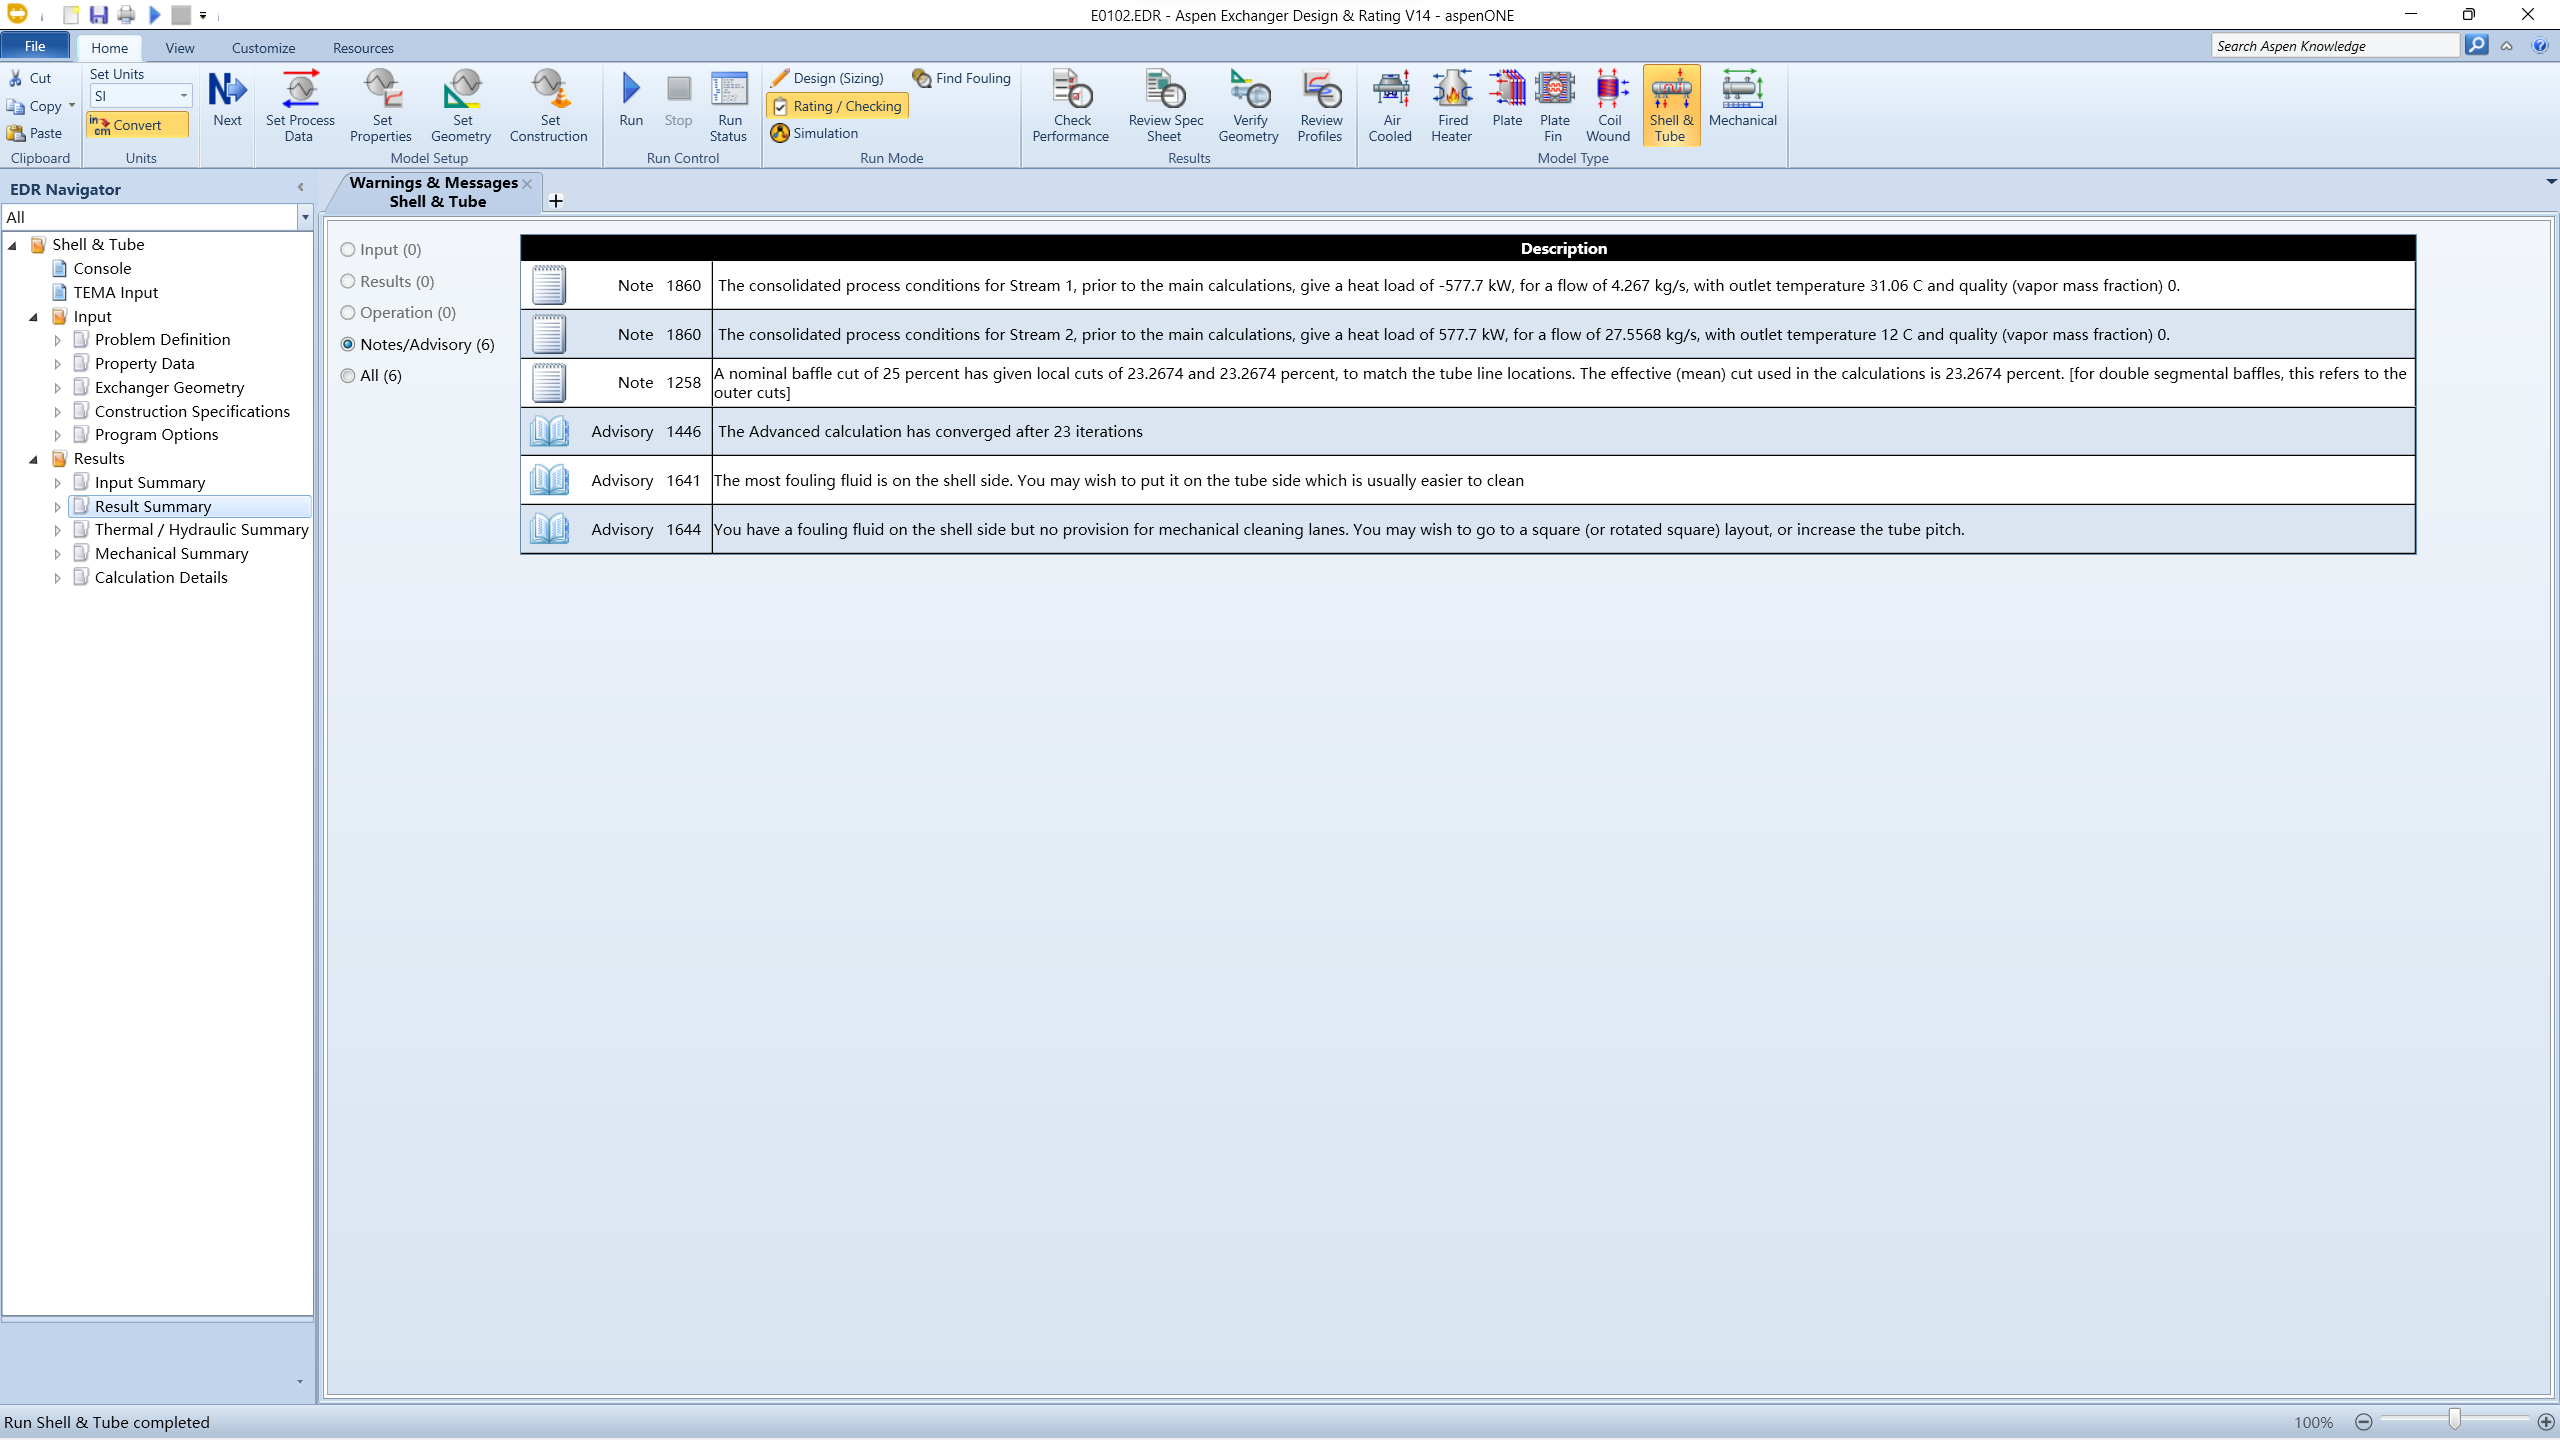Open the Customize ribbon tab
Viewport: 2560px width, 1440px height.
(x=263, y=48)
